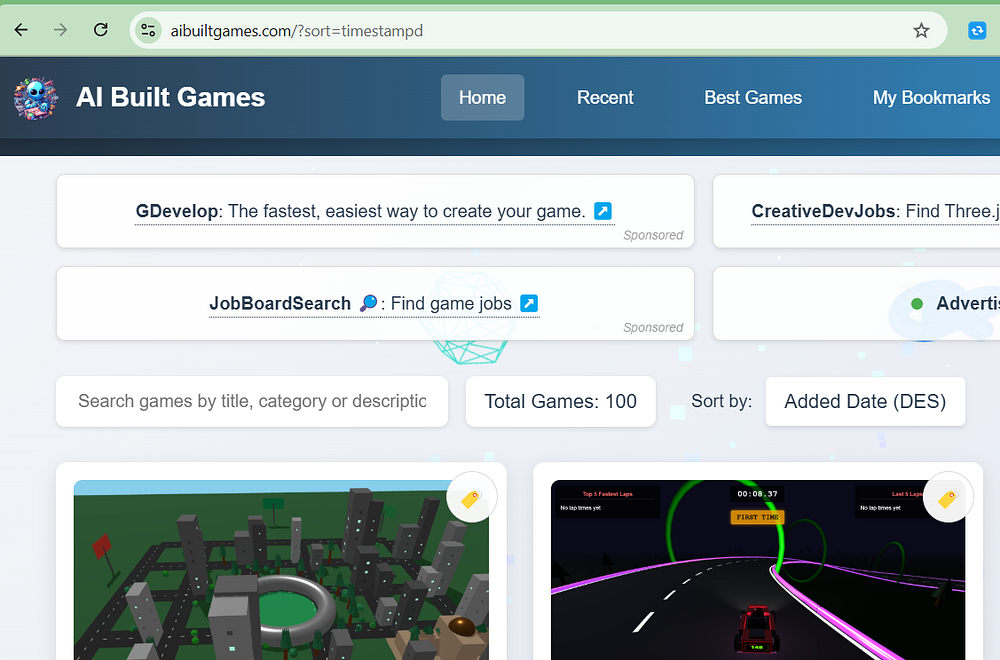
Task: Open the Recent nav tab
Action: coord(605,98)
